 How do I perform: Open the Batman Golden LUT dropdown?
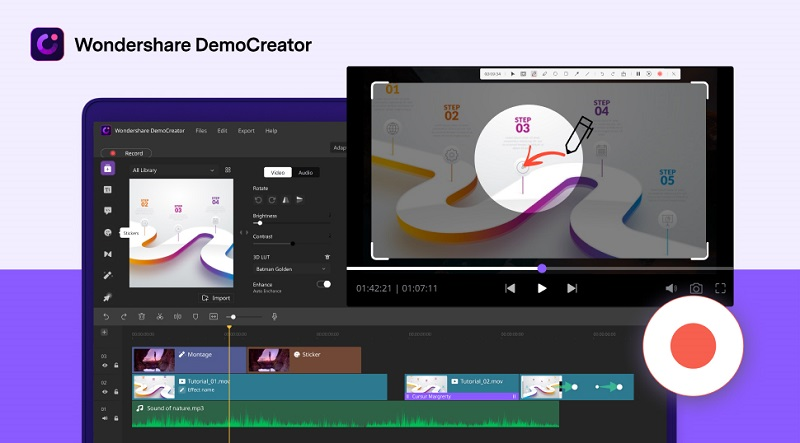pos(290,269)
